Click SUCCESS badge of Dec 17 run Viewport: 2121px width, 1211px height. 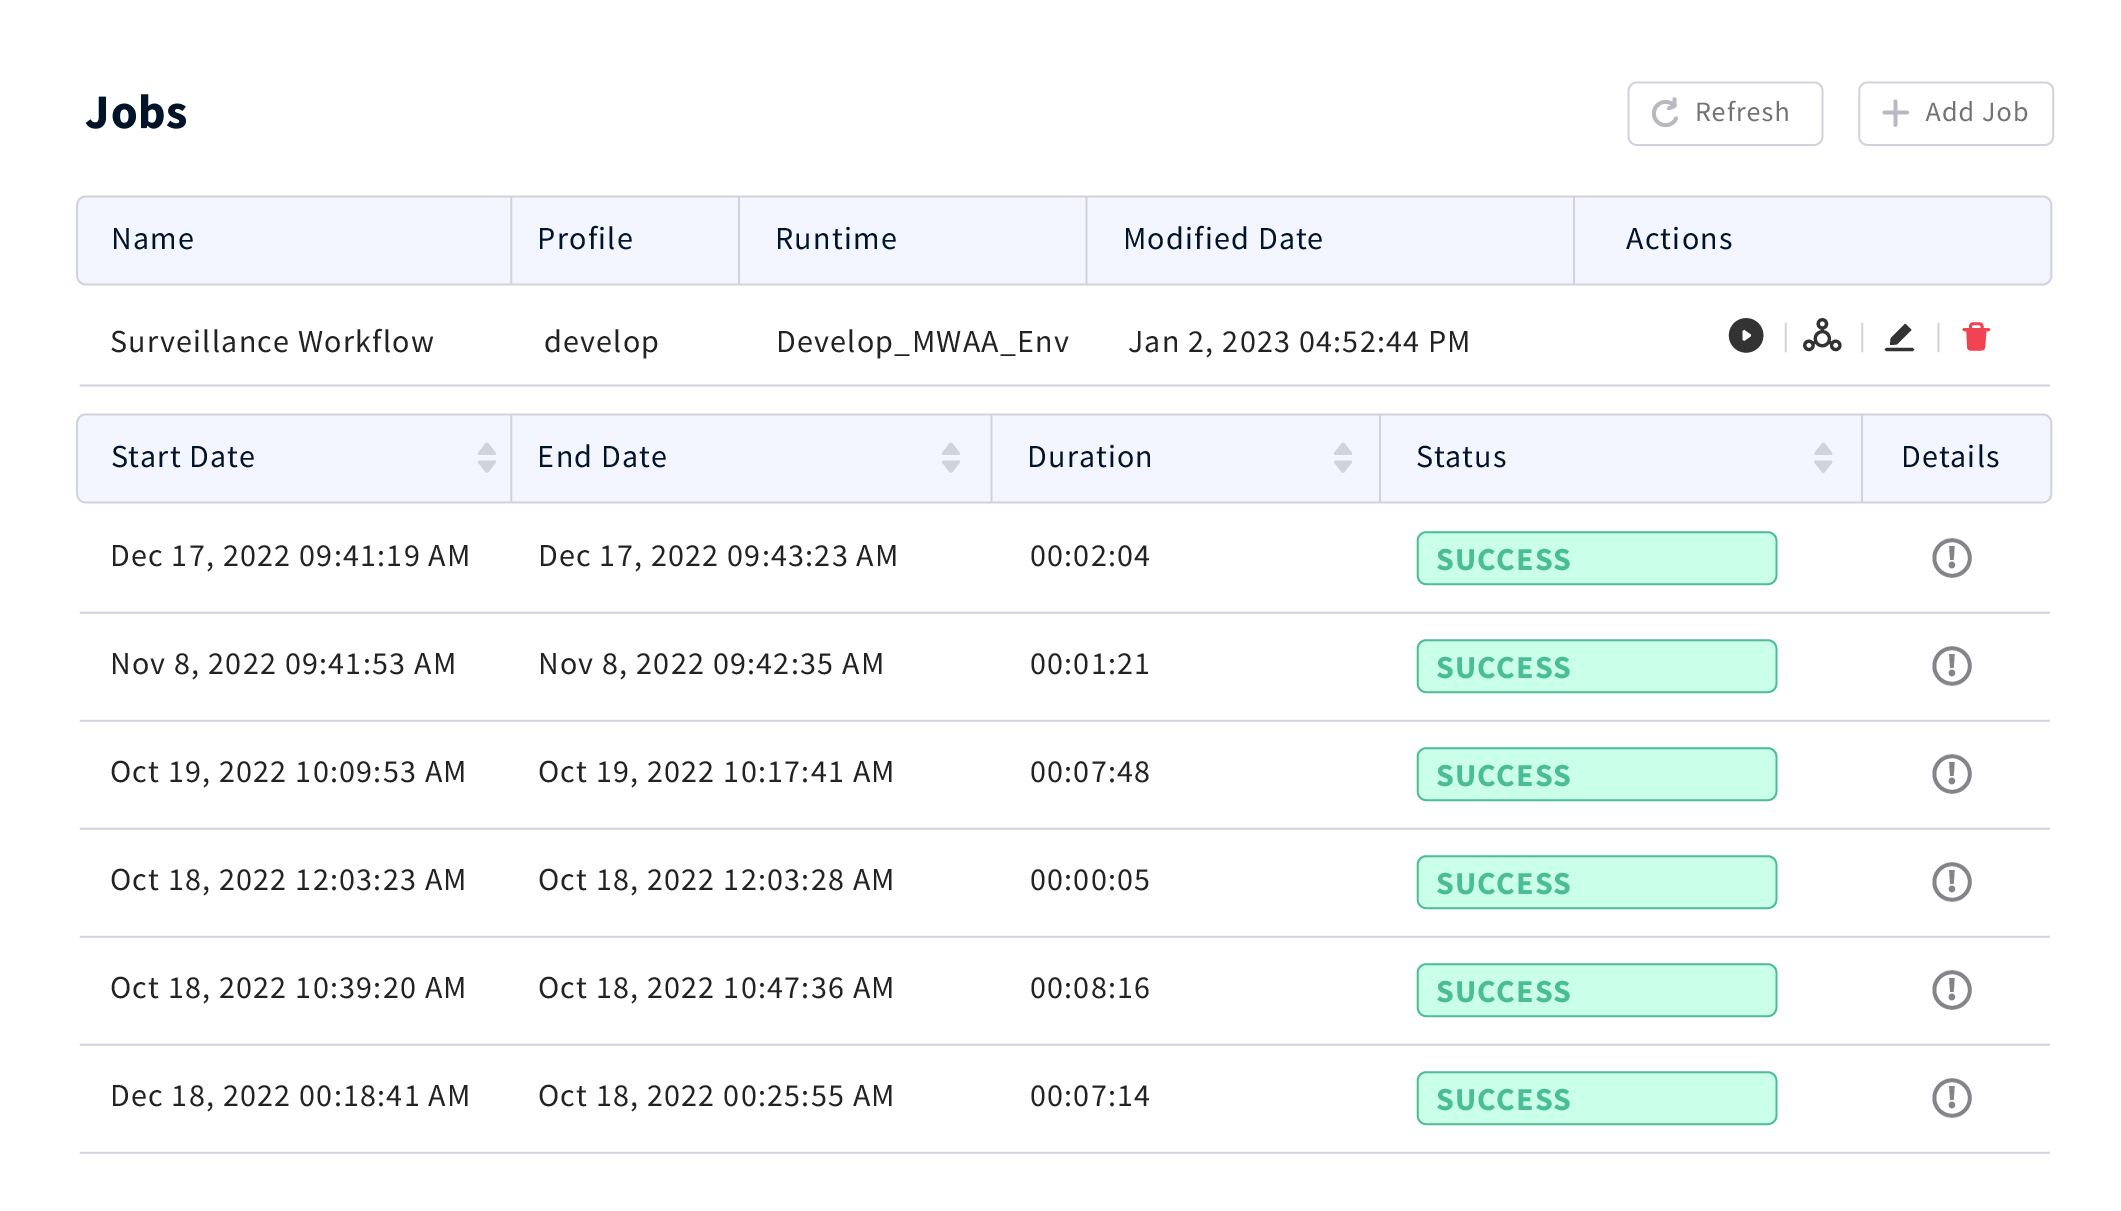pos(1595,559)
